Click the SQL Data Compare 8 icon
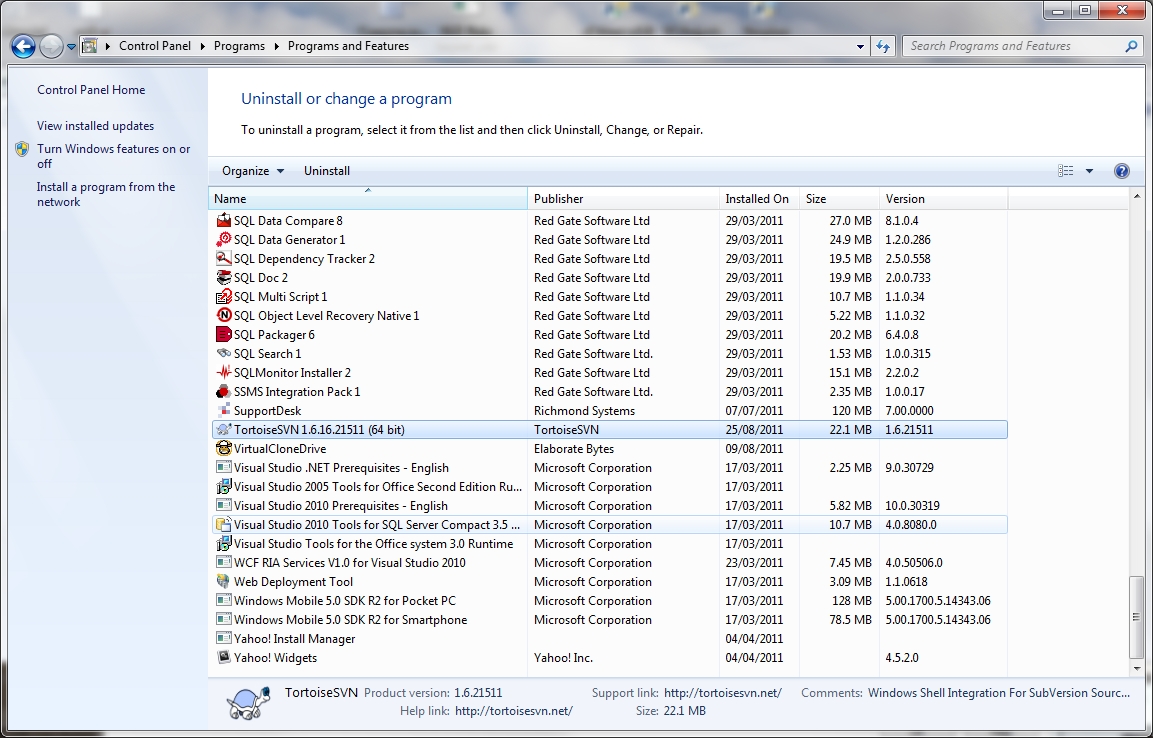The width and height of the screenshot is (1153, 738). [224, 220]
